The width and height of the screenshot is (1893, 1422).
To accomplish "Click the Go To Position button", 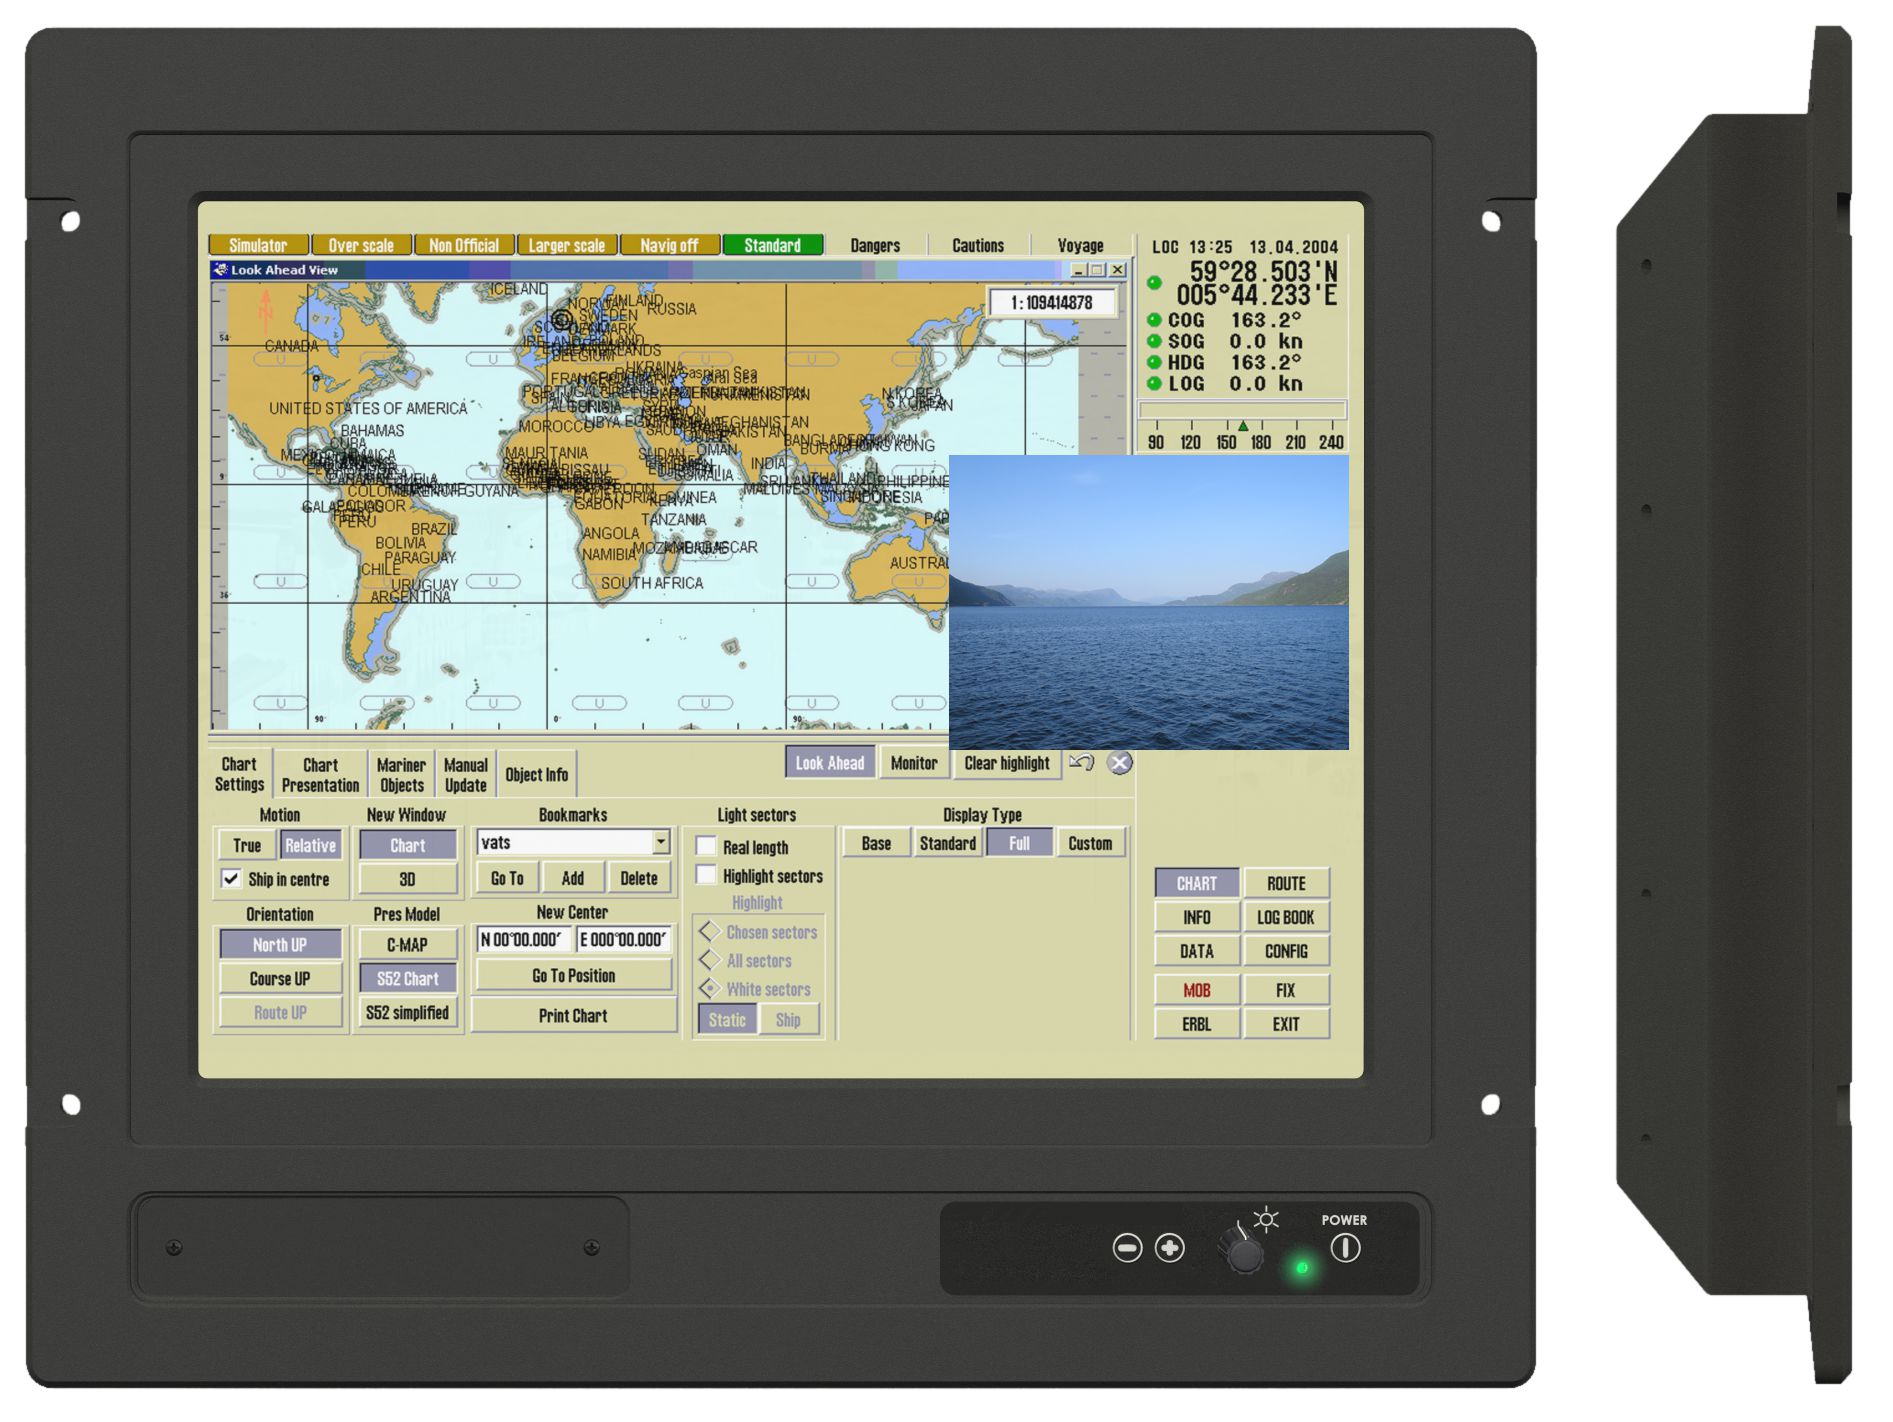I will click(x=573, y=976).
